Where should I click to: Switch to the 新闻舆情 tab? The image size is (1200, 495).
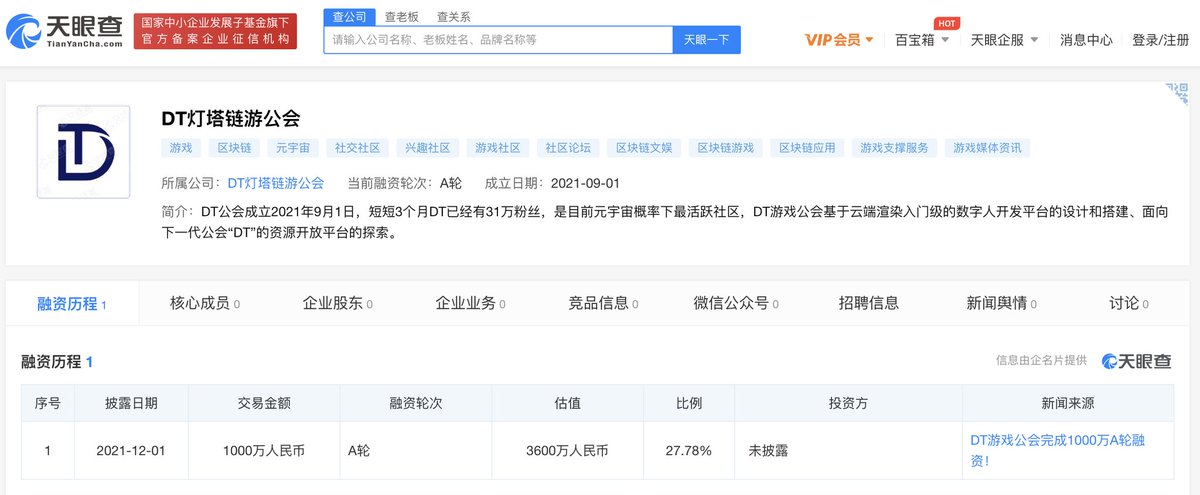pyautogui.click(x=1002, y=303)
